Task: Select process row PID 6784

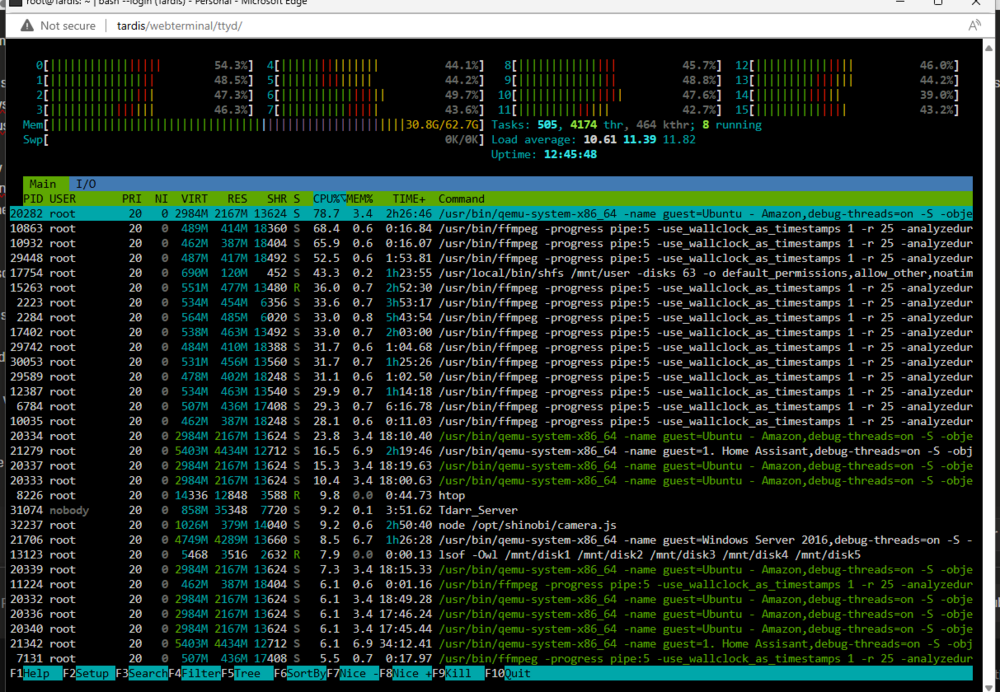Action: click(491, 406)
